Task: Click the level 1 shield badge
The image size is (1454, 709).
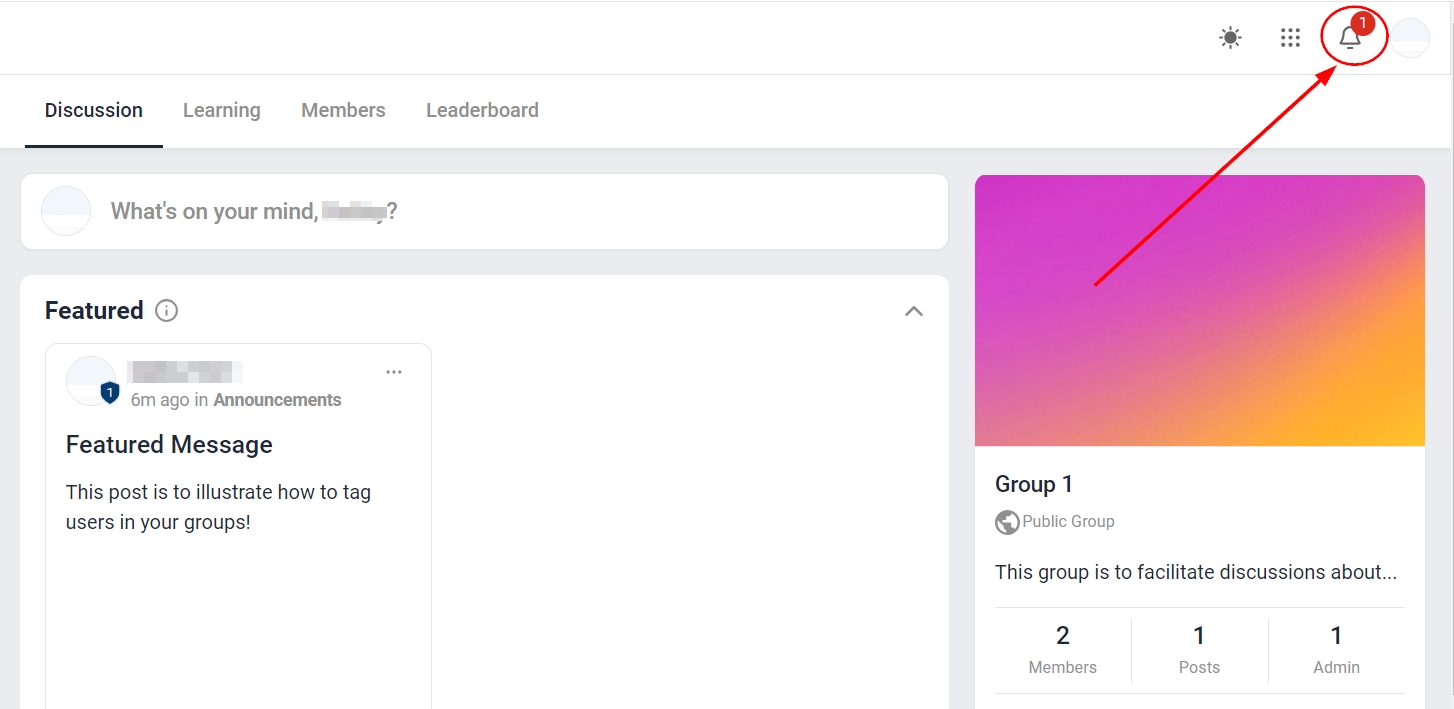Action: pos(110,393)
